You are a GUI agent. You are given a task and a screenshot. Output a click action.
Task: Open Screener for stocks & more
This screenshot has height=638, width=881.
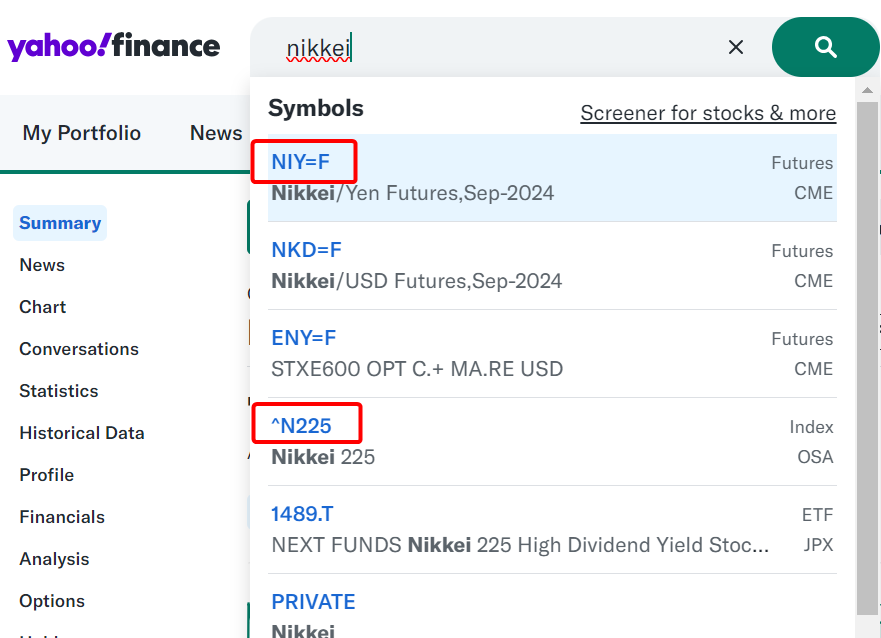tap(707, 113)
